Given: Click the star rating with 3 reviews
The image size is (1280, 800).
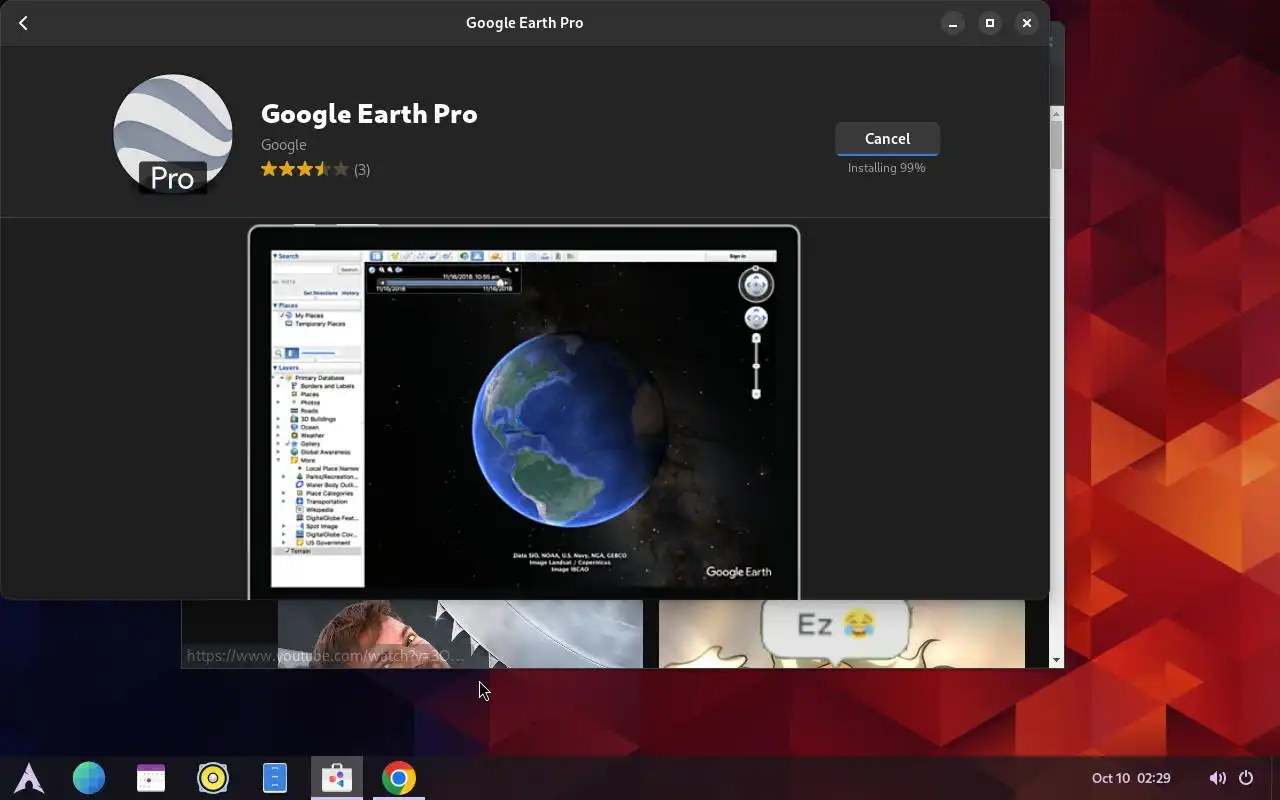Looking at the screenshot, I should coord(315,170).
